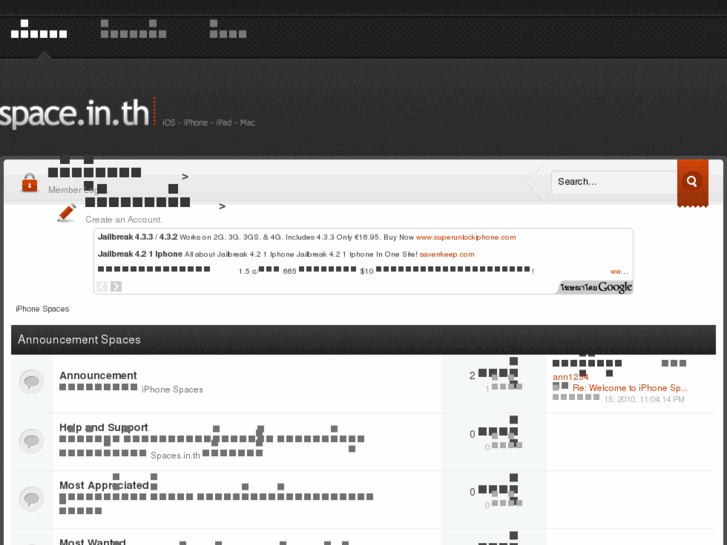Open the Most Appreciated board
The width and height of the screenshot is (727, 545).
point(104,485)
